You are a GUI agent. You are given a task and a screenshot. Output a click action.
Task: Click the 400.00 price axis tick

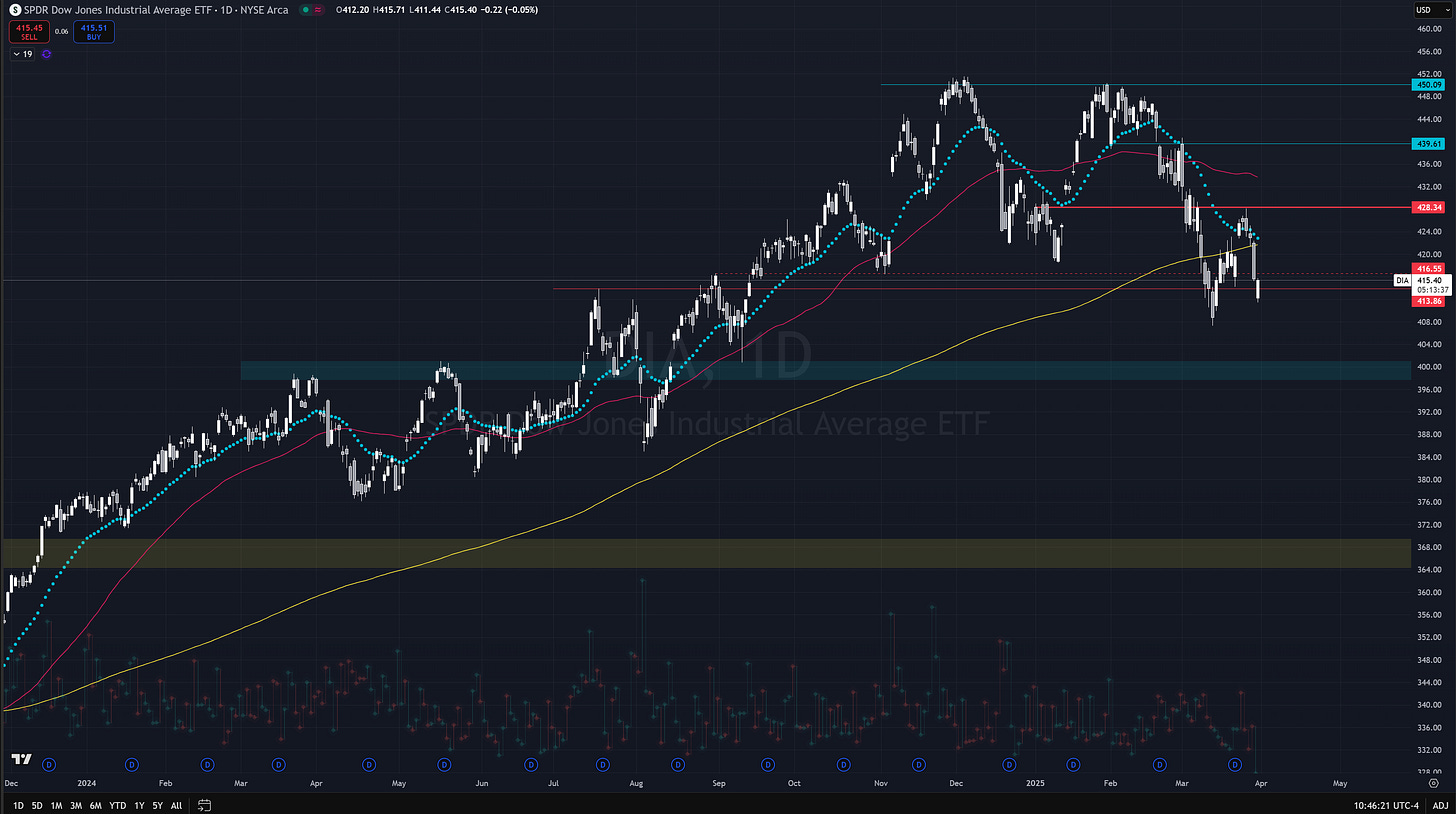click(1430, 367)
